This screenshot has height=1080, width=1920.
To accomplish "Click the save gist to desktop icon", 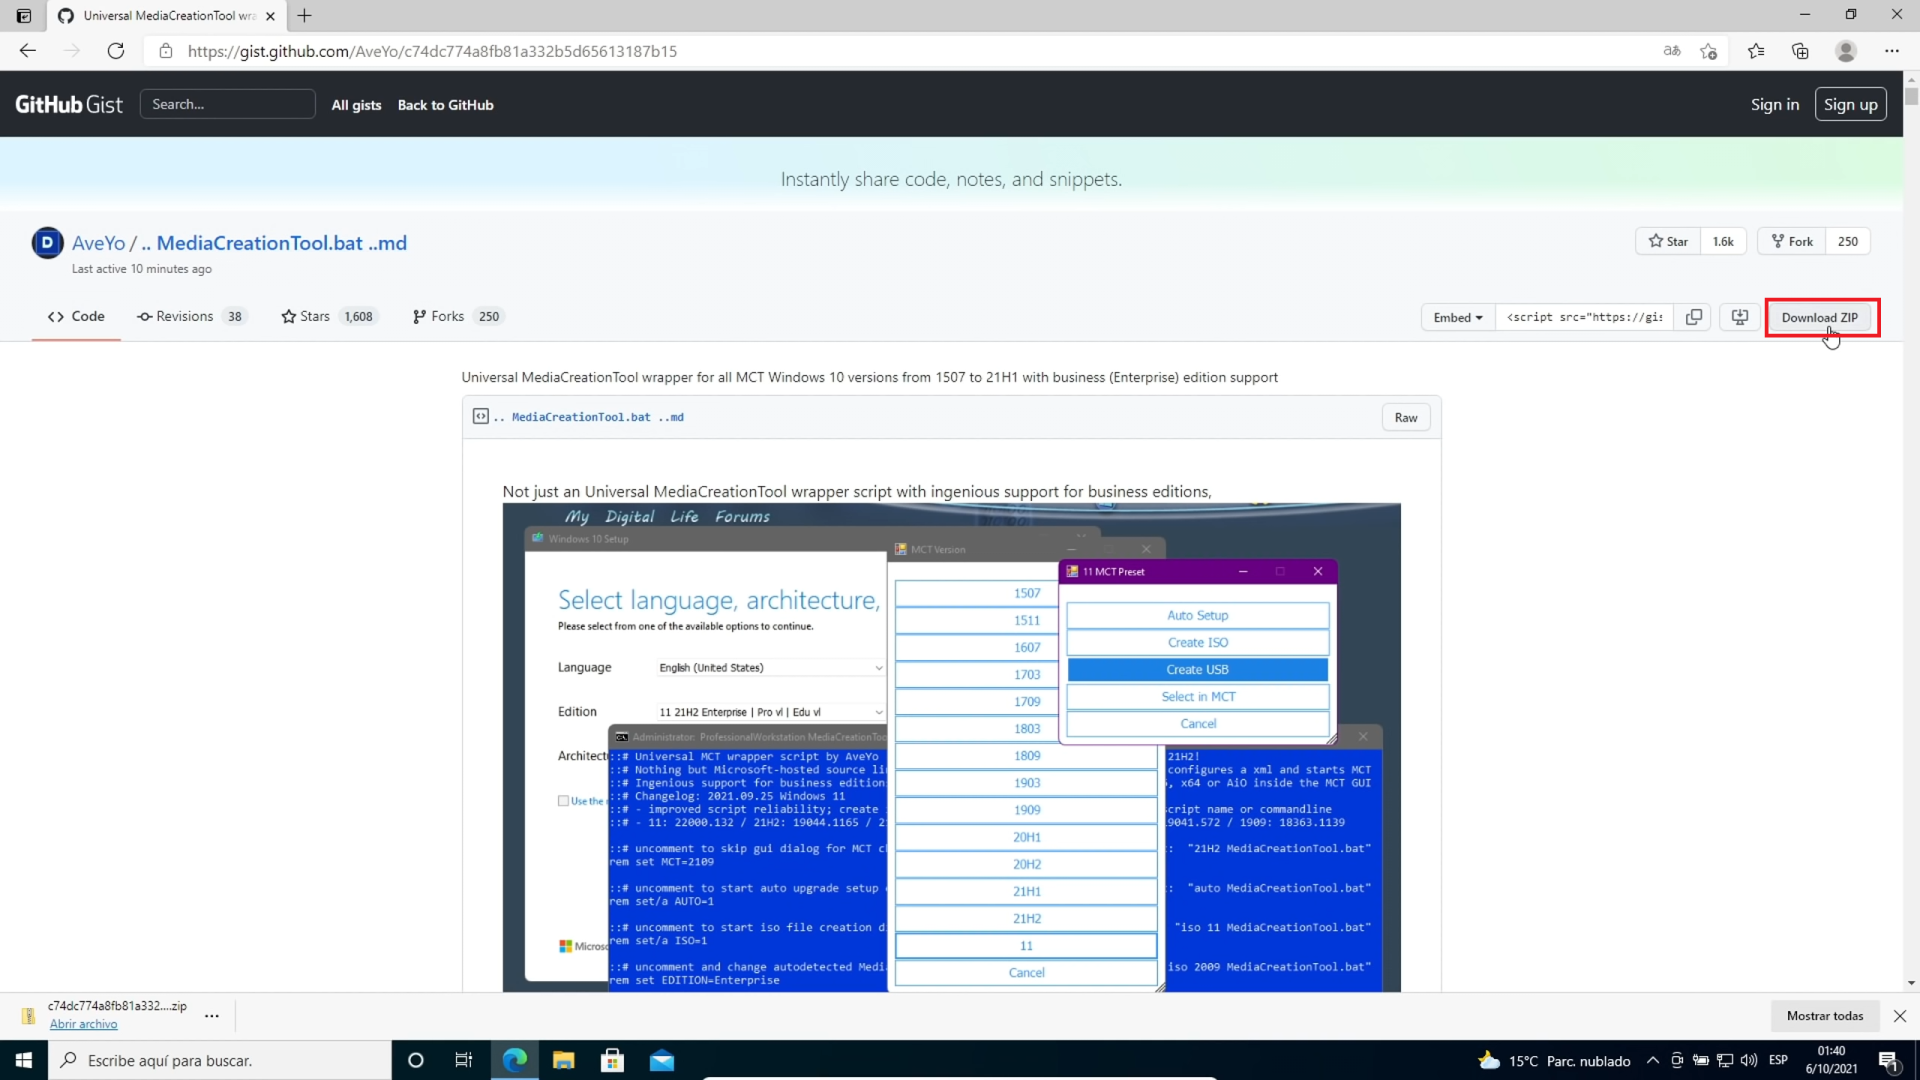I will [1740, 317].
